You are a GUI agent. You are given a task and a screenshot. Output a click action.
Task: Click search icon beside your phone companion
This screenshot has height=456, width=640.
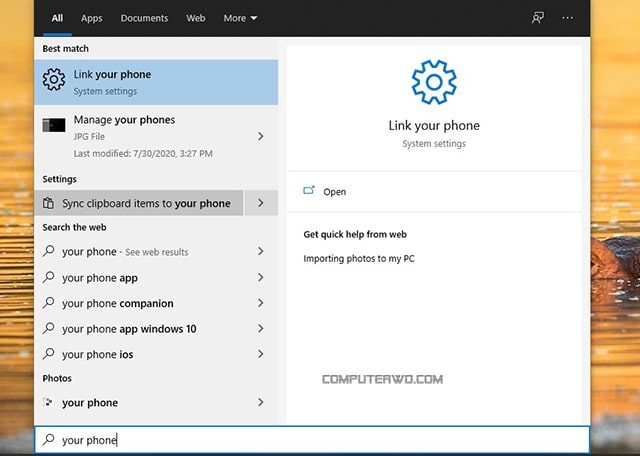coord(49,303)
